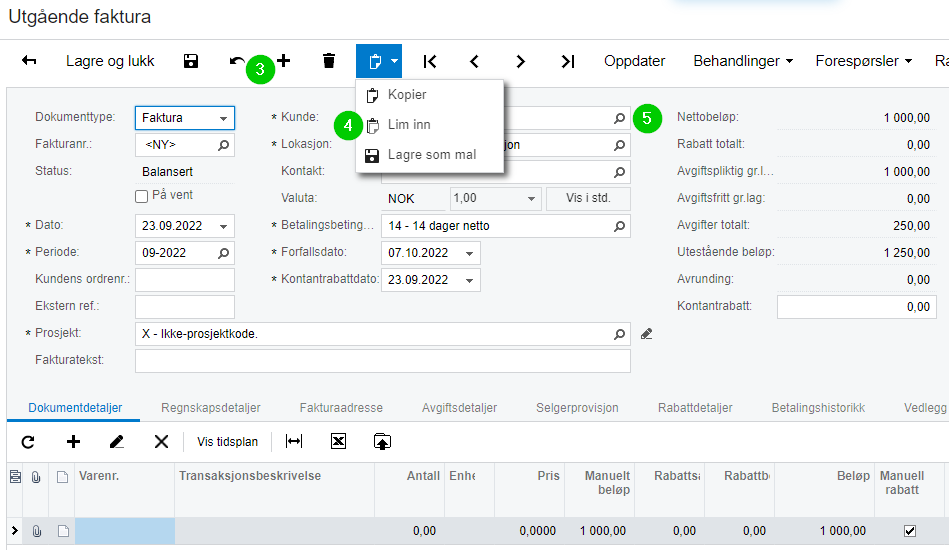Click the grid row selector icon header
This screenshot has height=550, width=949.
coord(15,477)
